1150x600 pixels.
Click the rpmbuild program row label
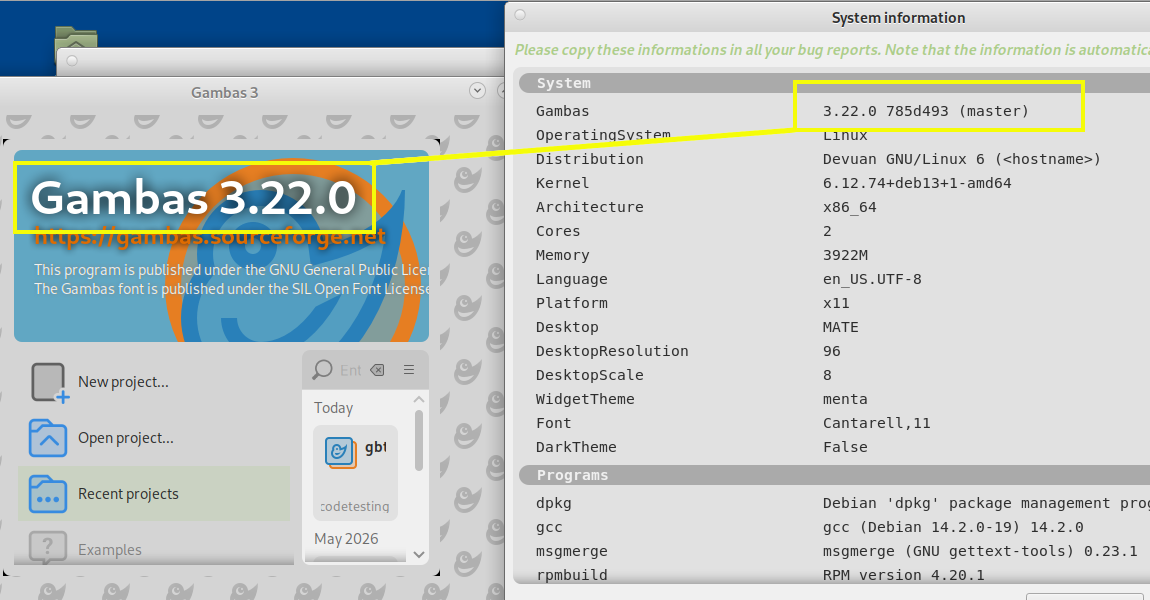click(571, 576)
